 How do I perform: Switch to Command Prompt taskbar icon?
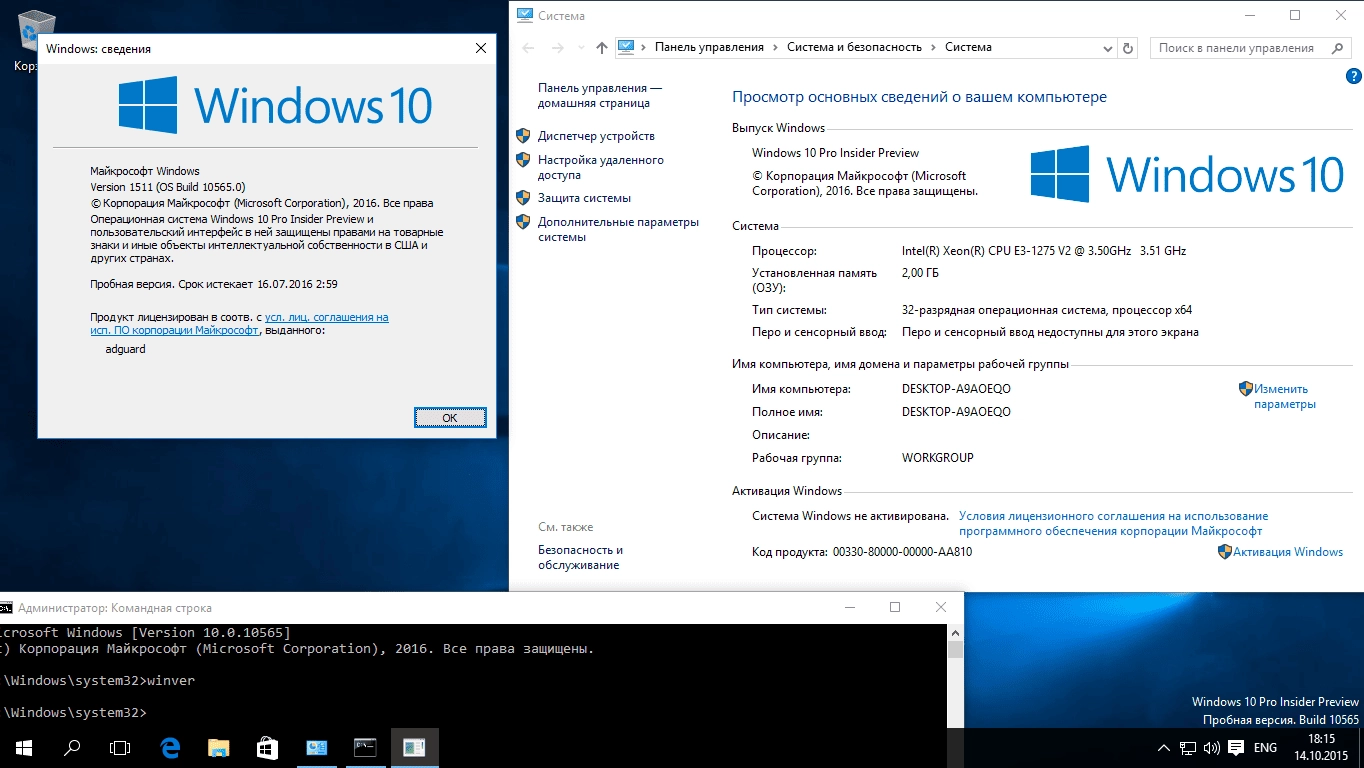point(365,747)
